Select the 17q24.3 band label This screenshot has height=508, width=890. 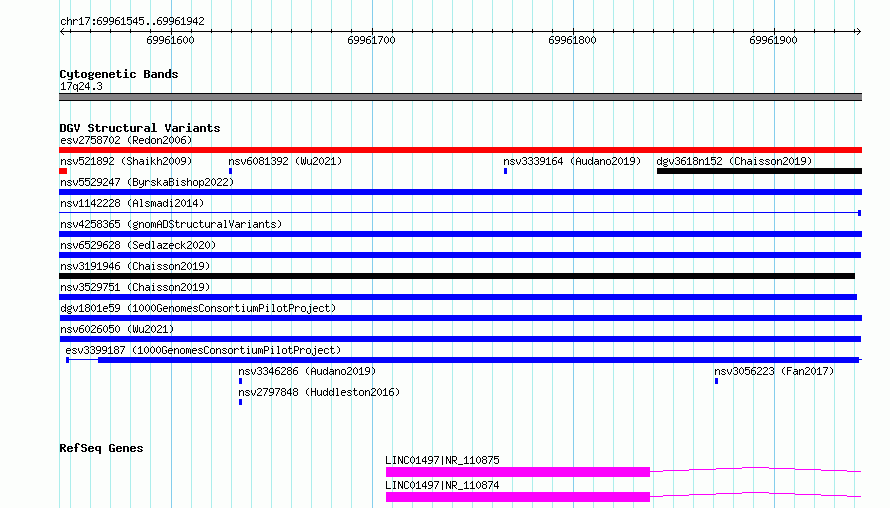(81, 86)
